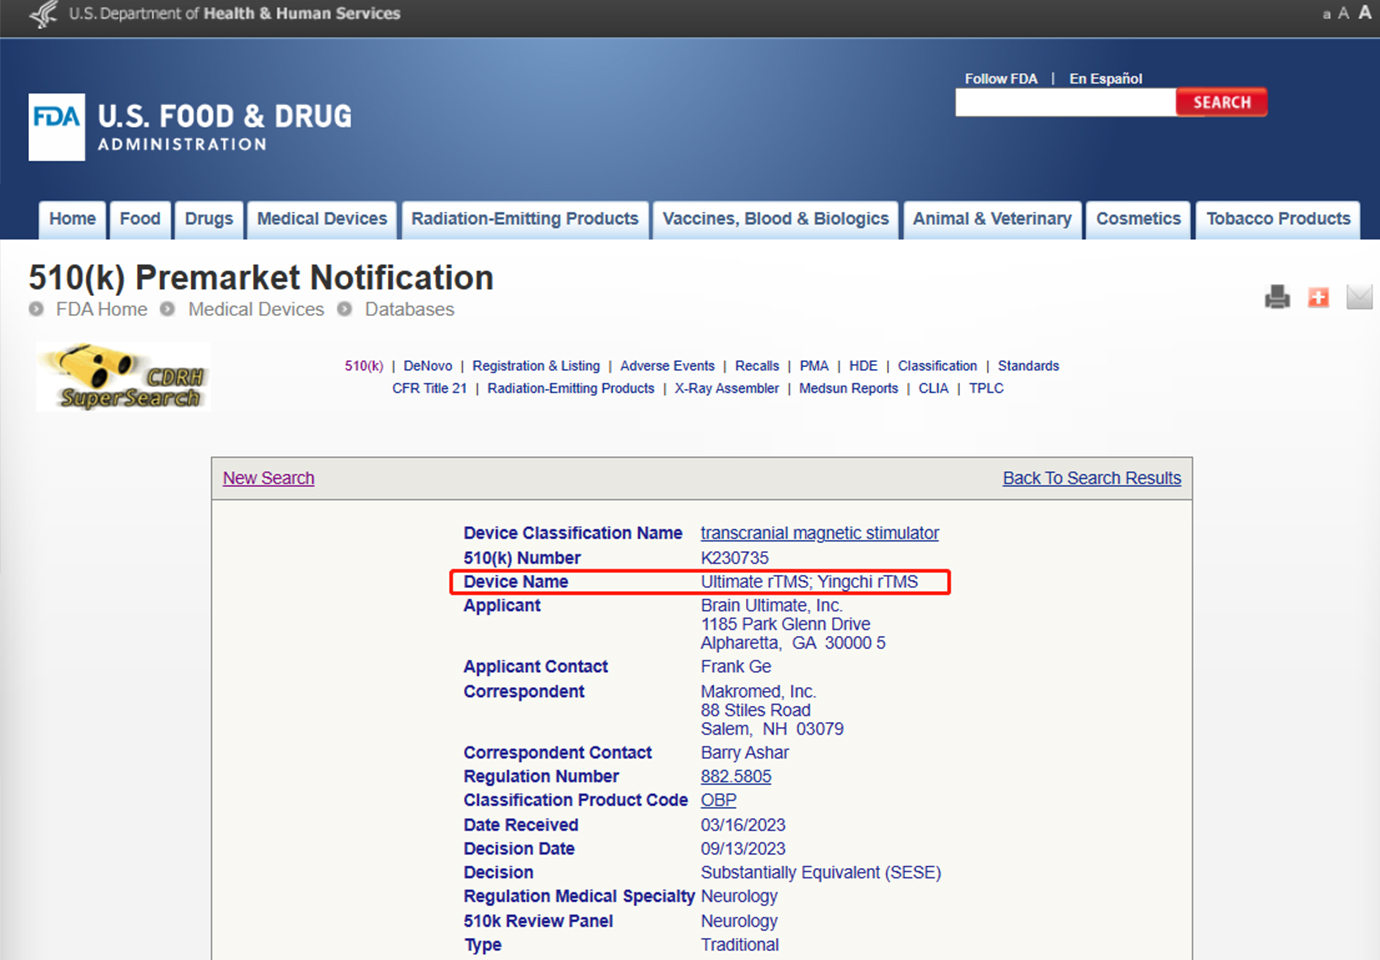1380x960 pixels.
Task: Open the Adverse Events database link
Action: [667, 366]
